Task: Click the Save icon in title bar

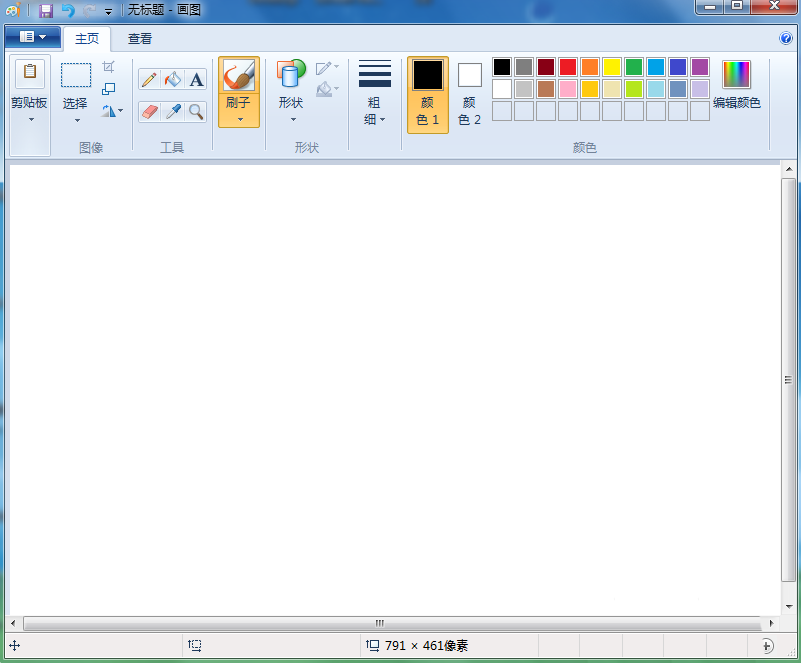Action: [x=46, y=10]
